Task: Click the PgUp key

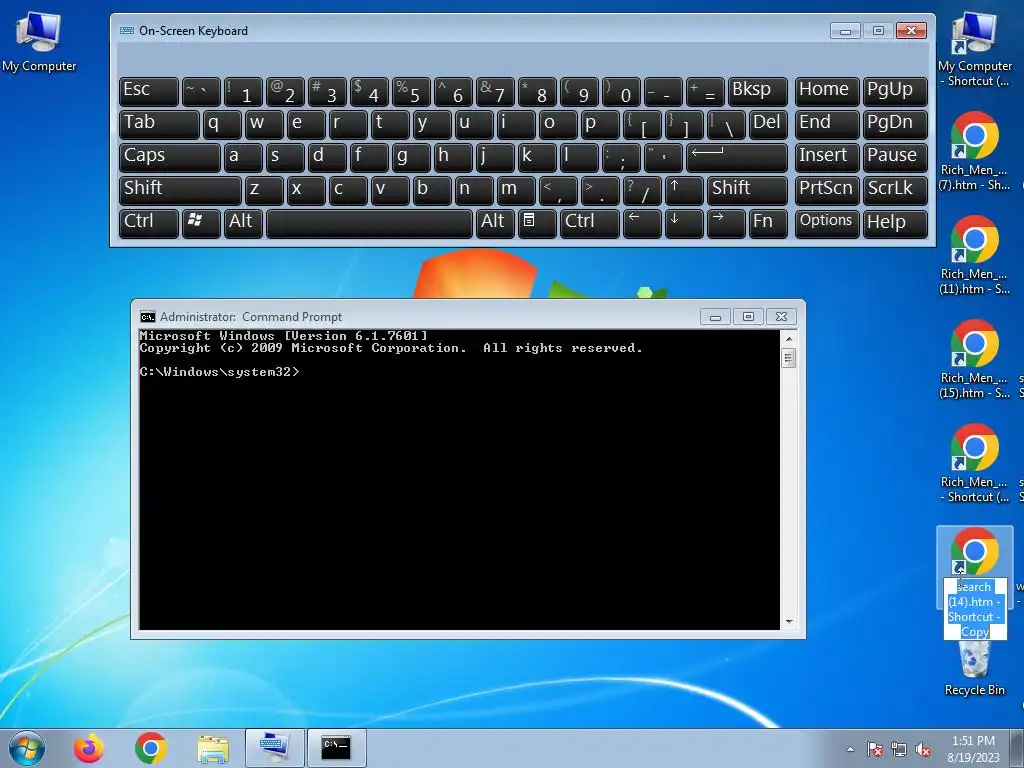Action: point(895,91)
